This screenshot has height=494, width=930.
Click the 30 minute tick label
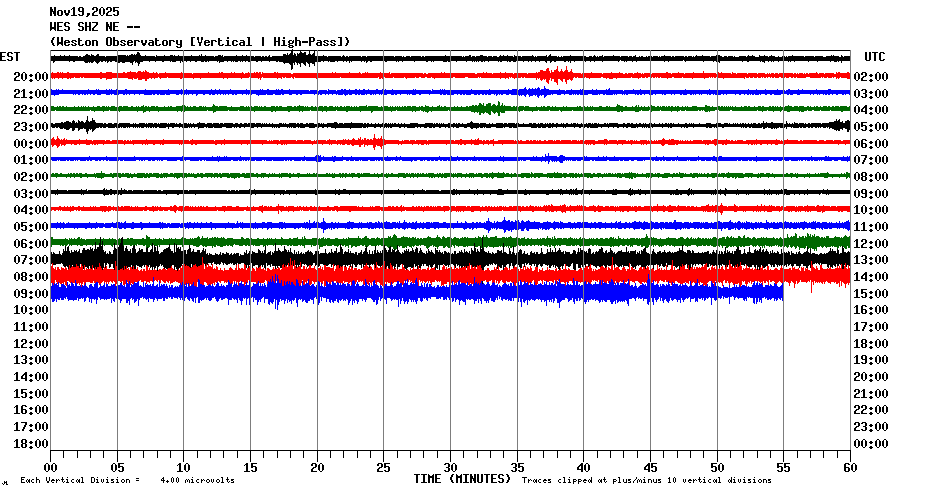pos(450,467)
